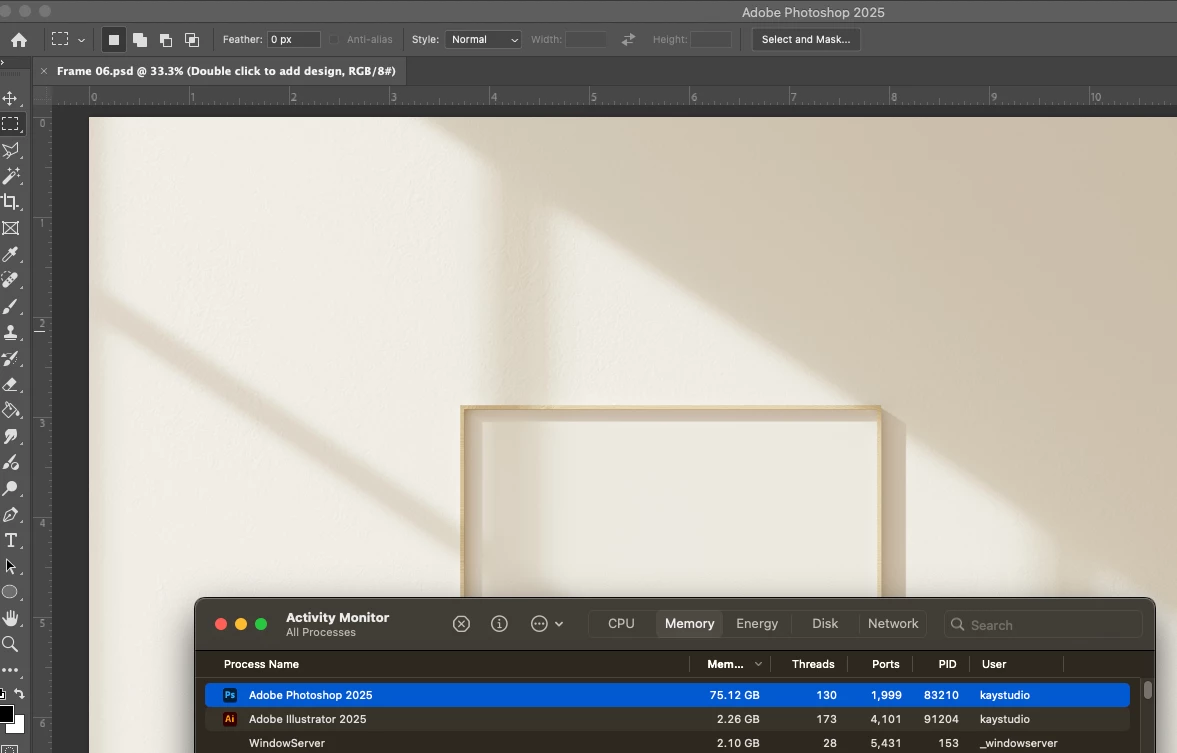Swap Width and Height values icon
Image resolution: width=1177 pixels, height=753 pixels.
click(x=628, y=40)
